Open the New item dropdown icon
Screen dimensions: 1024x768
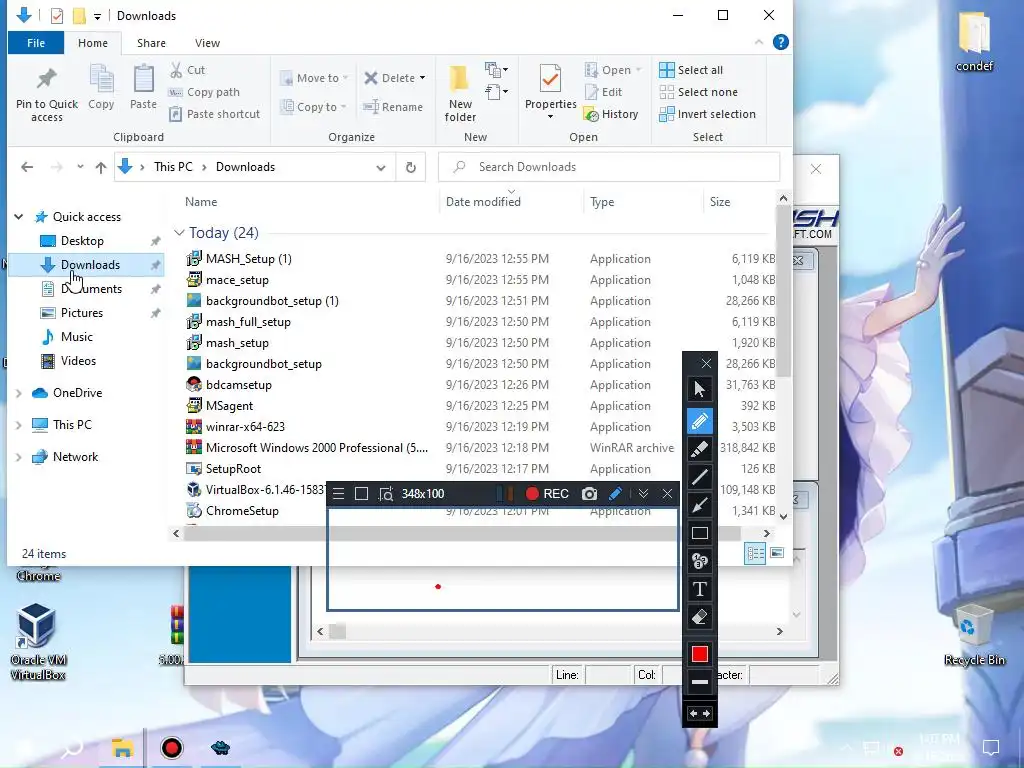click(x=496, y=69)
